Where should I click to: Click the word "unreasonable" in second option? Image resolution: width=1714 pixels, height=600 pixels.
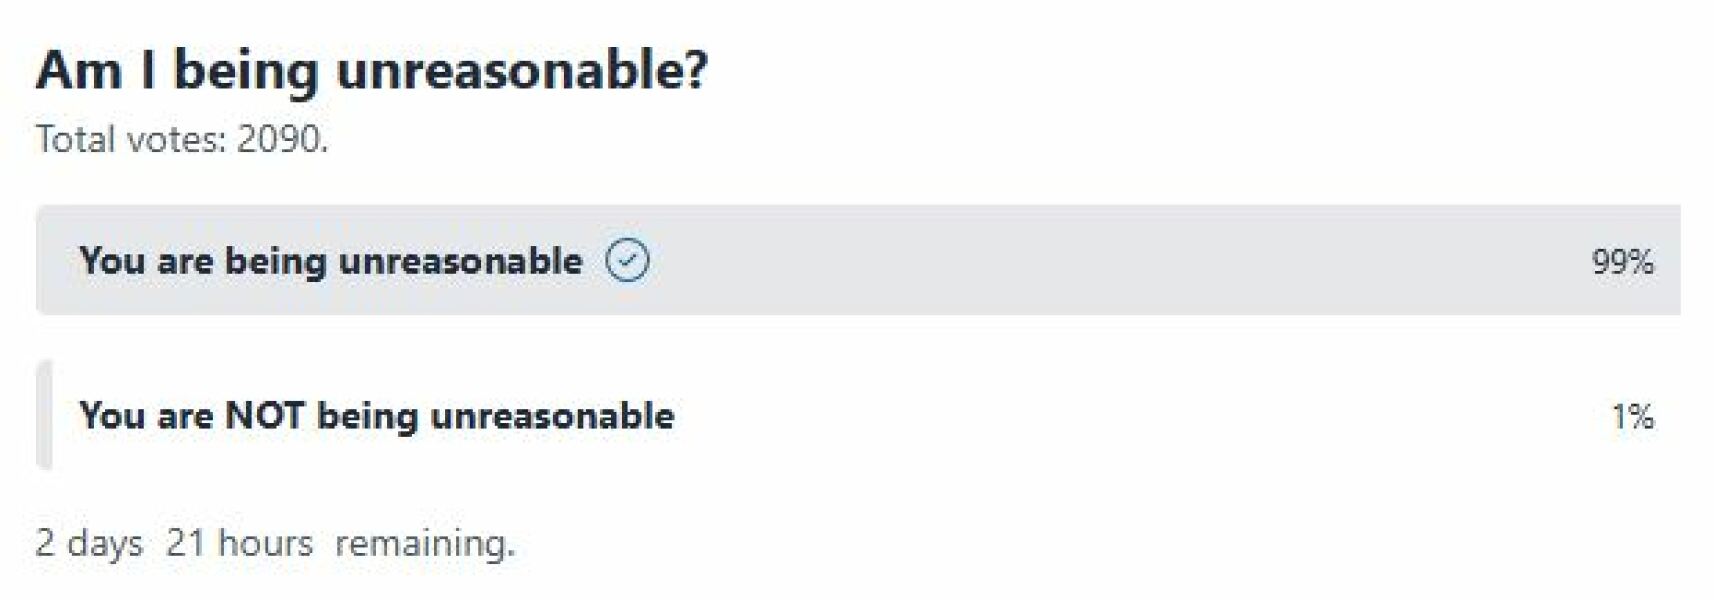coord(552,416)
